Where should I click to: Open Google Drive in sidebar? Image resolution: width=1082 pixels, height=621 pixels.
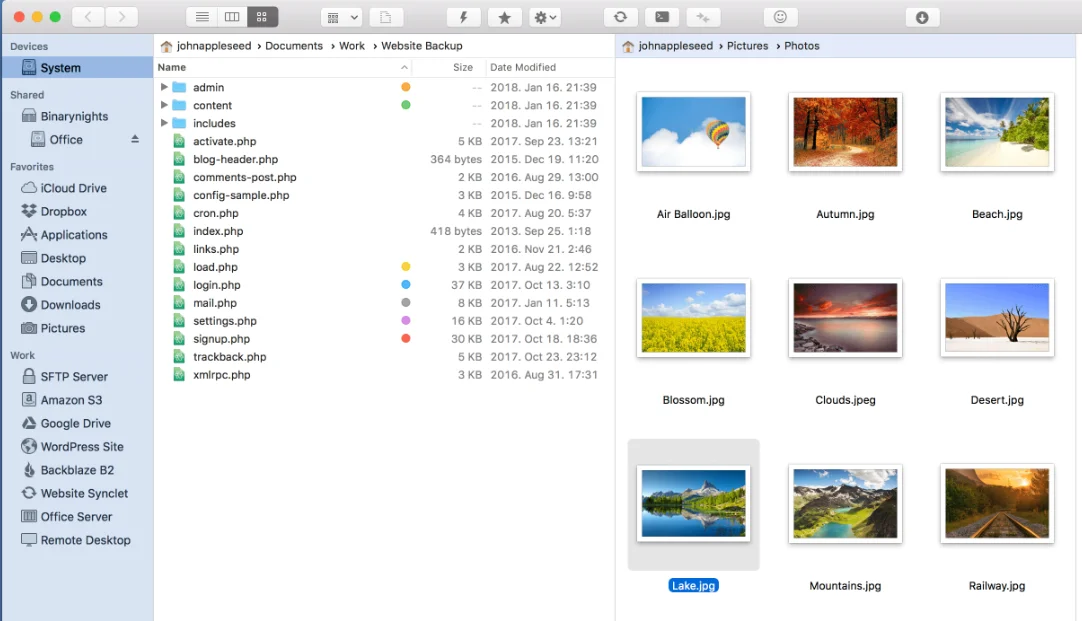click(75, 423)
